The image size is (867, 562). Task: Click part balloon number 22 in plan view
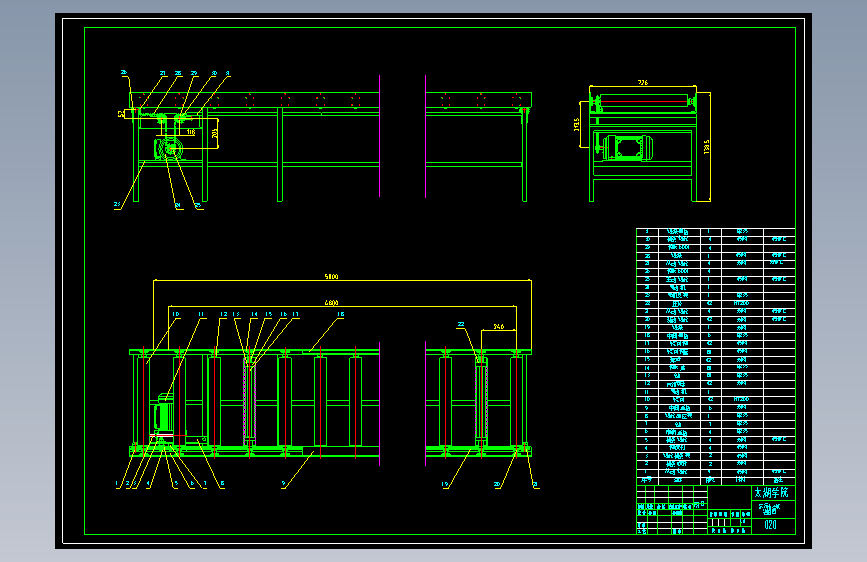[461, 325]
